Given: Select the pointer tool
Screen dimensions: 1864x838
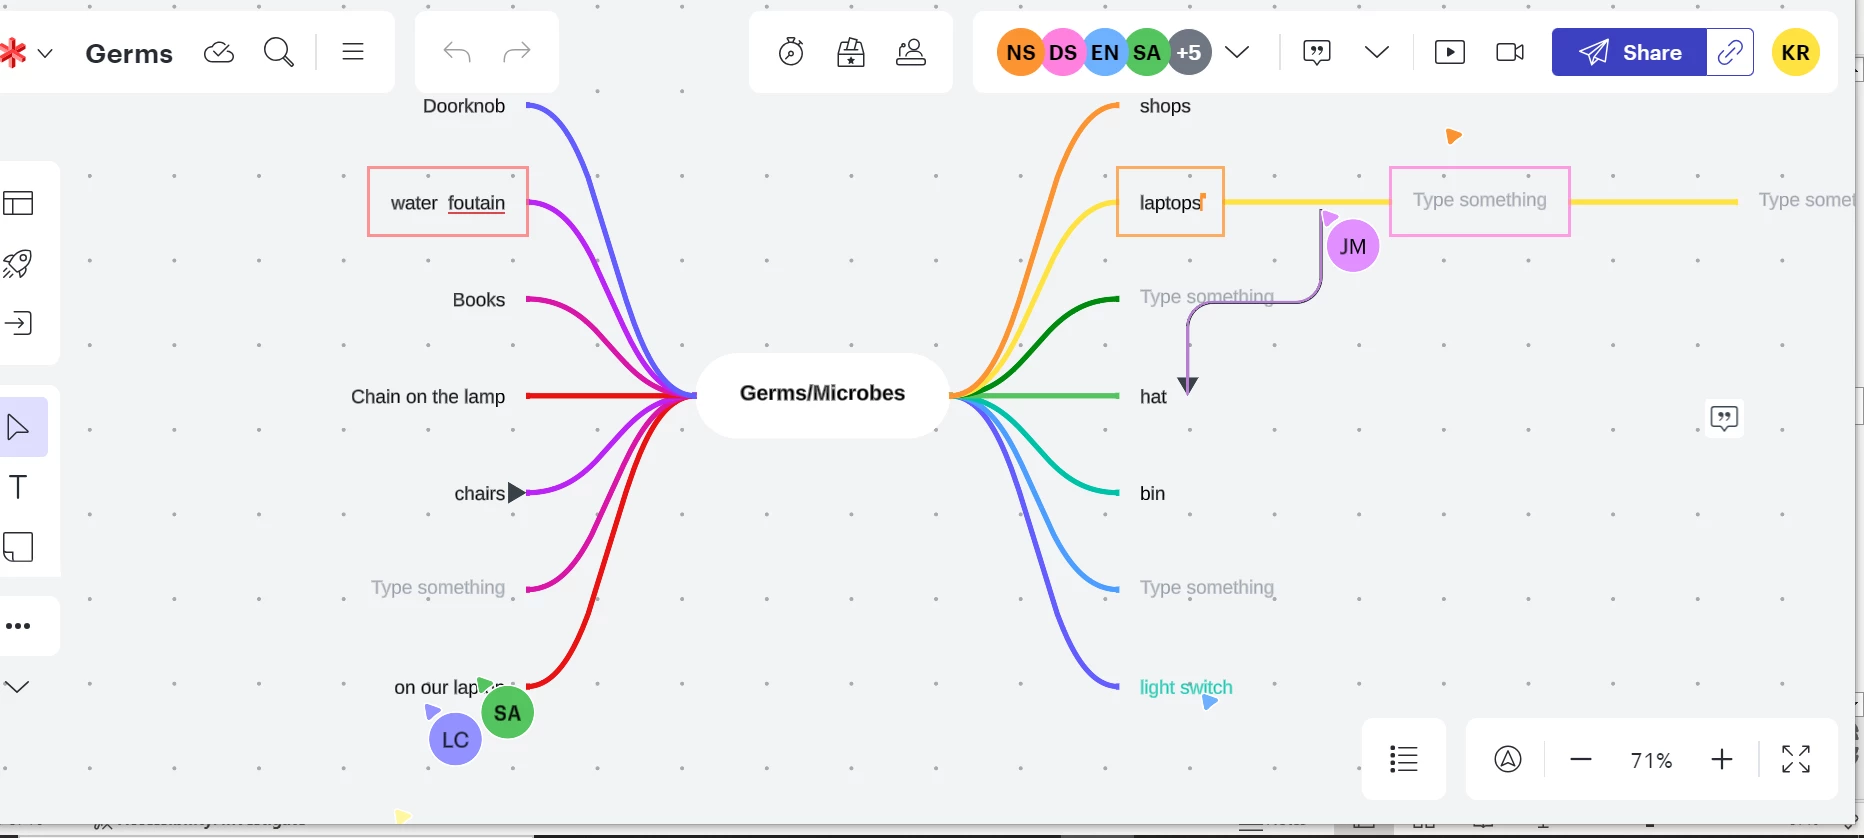Looking at the screenshot, I should [20, 427].
